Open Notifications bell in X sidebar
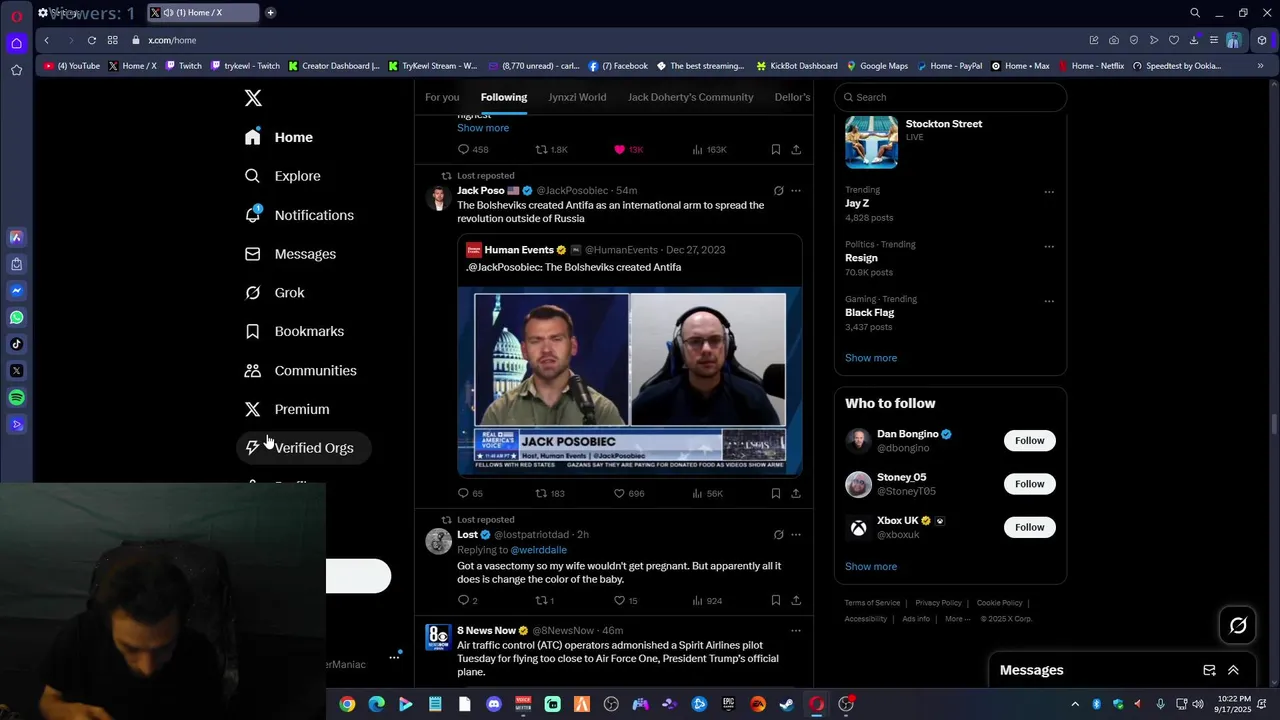 coord(300,215)
